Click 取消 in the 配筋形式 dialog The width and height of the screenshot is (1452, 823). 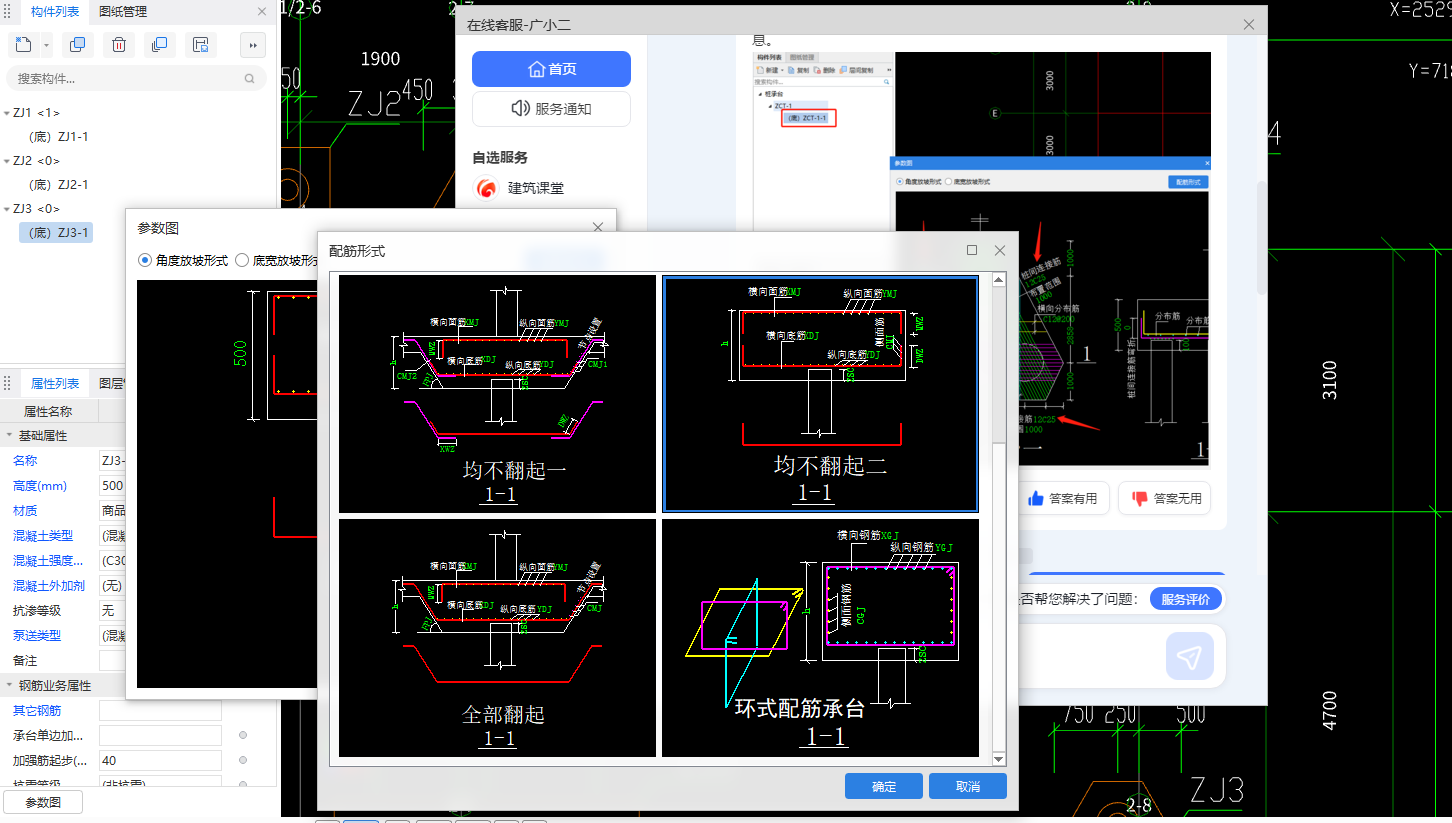(x=968, y=786)
